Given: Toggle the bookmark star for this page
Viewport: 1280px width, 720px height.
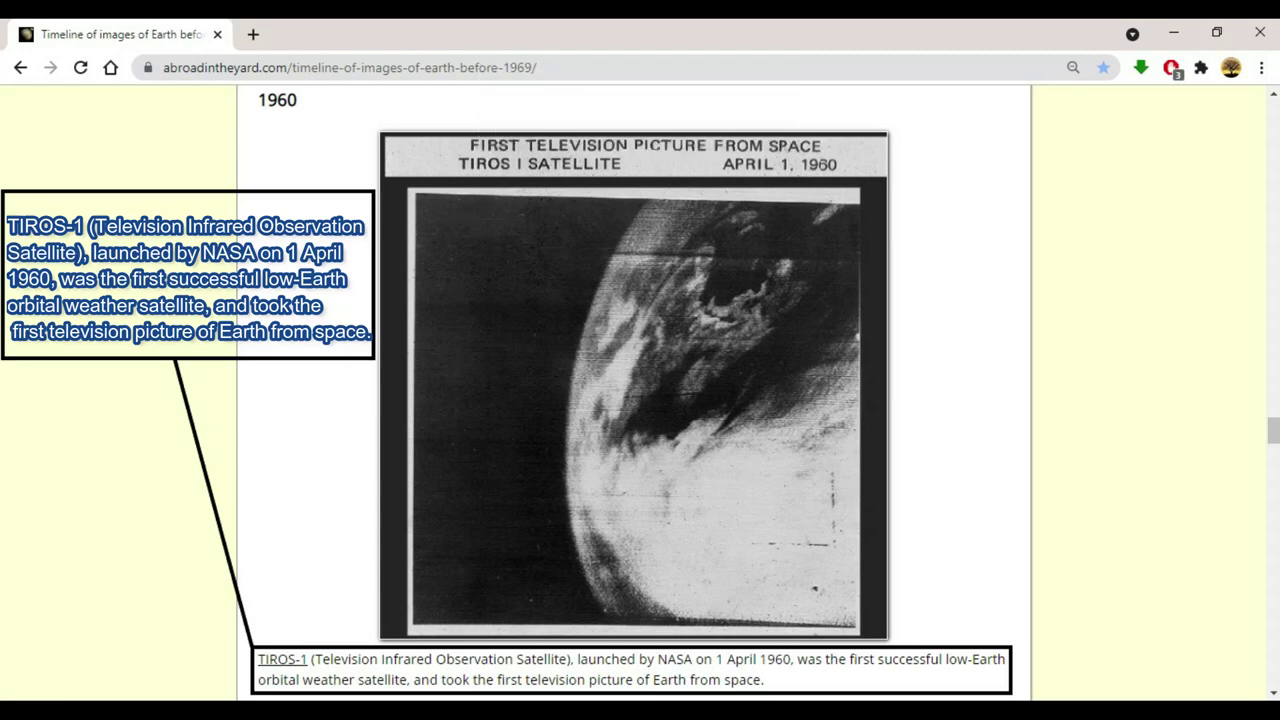Looking at the screenshot, I should click(1103, 67).
